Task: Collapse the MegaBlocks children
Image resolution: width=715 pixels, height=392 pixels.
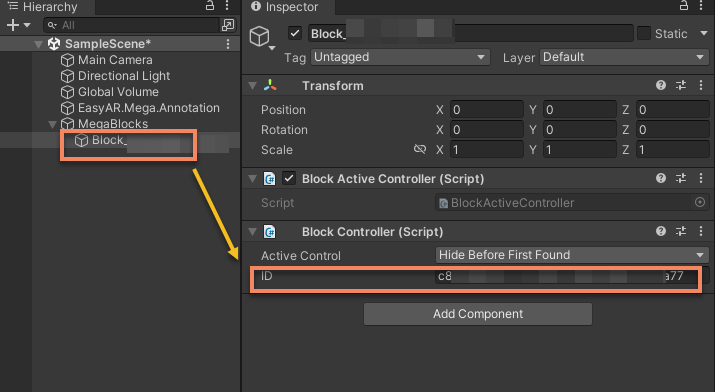Action: pos(52,124)
